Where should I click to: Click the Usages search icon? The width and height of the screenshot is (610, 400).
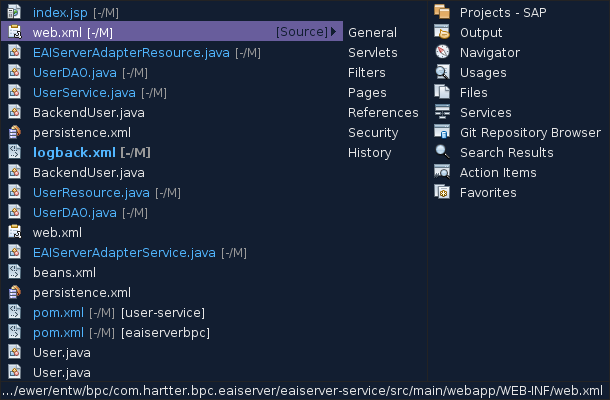[442, 72]
